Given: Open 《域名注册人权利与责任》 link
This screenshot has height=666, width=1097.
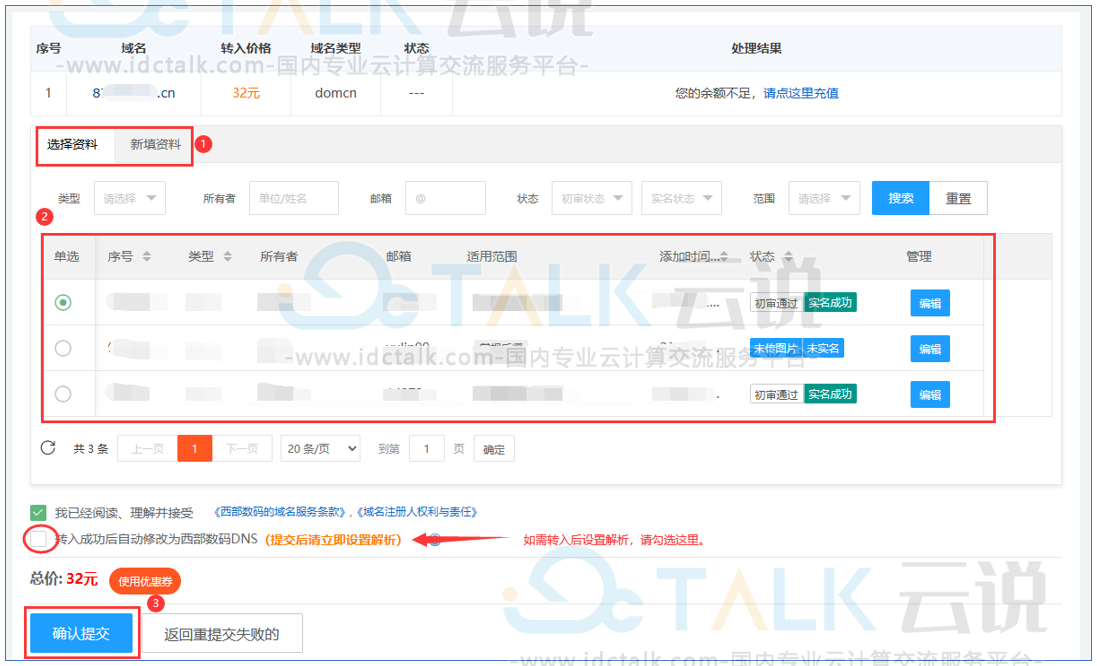Looking at the screenshot, I should tap(418, 512).
